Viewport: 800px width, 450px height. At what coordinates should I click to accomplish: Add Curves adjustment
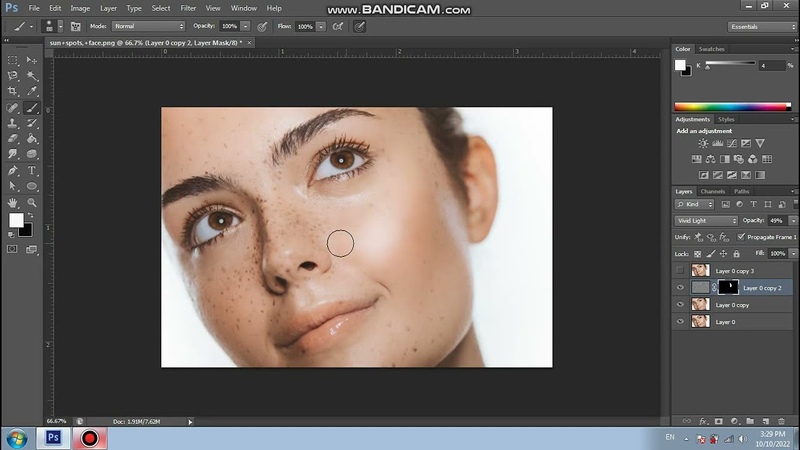(732, 143)
